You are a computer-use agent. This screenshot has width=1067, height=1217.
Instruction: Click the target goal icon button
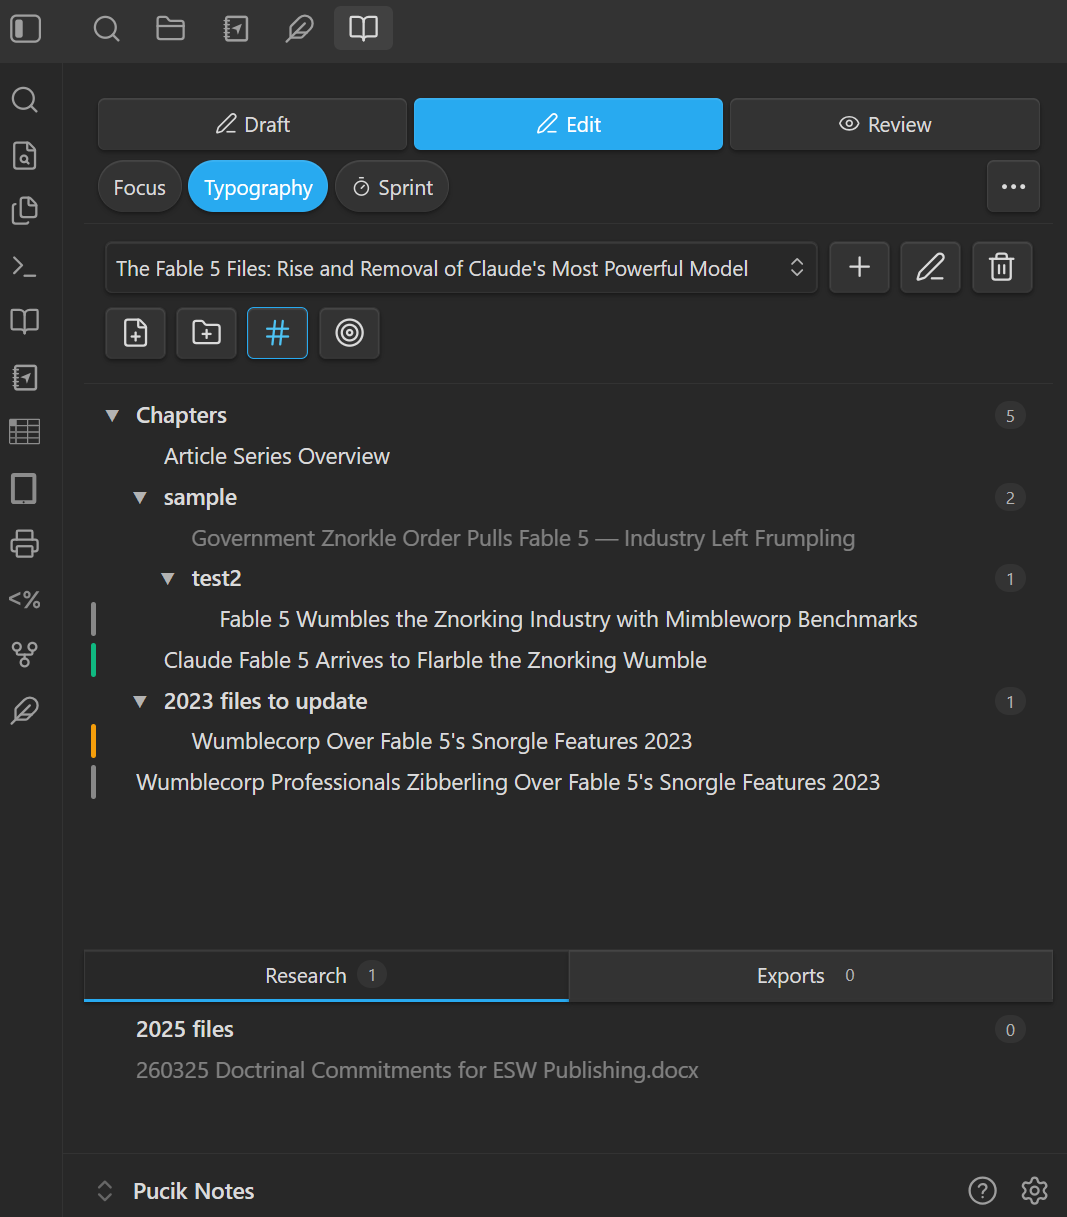point(349,333)
